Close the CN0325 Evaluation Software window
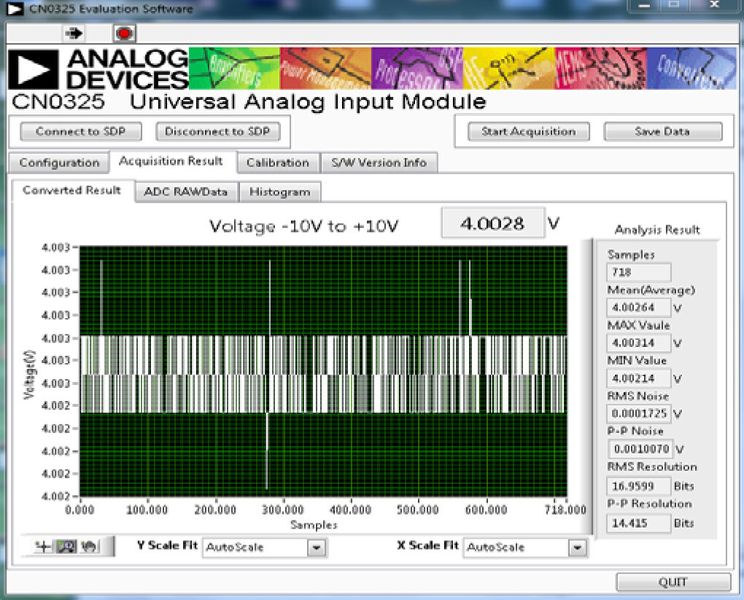The image size is (744, 600). tap(714, 5)
